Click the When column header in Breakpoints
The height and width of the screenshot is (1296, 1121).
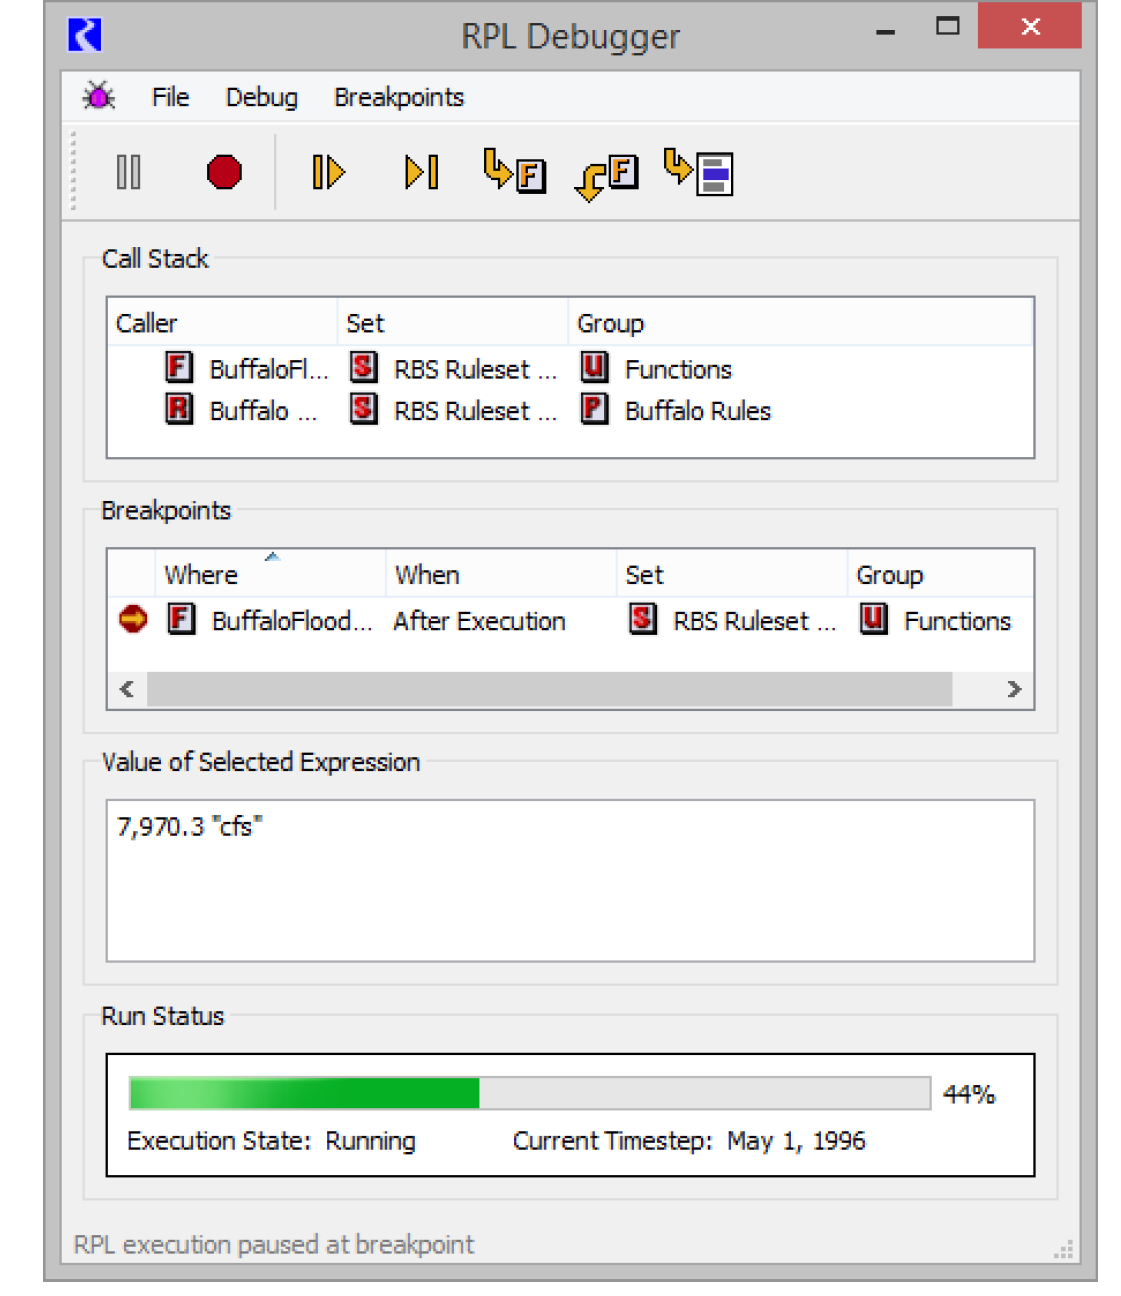(x=427, y=575)
